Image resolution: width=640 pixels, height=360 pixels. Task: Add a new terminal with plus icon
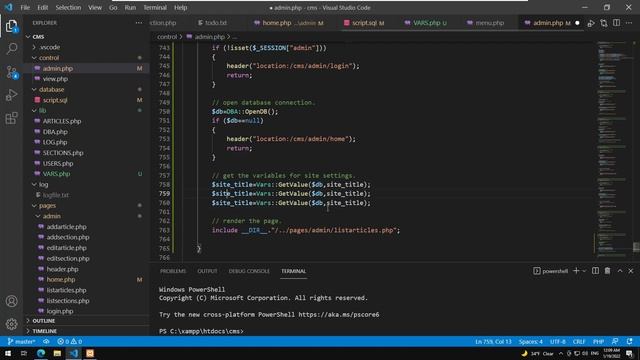pos(576,271)
